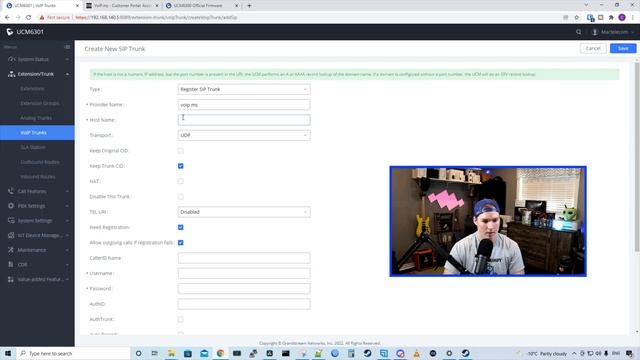Reload the page with browser refresh icon
The image size is (640, 360).
(x=28, y=18)
